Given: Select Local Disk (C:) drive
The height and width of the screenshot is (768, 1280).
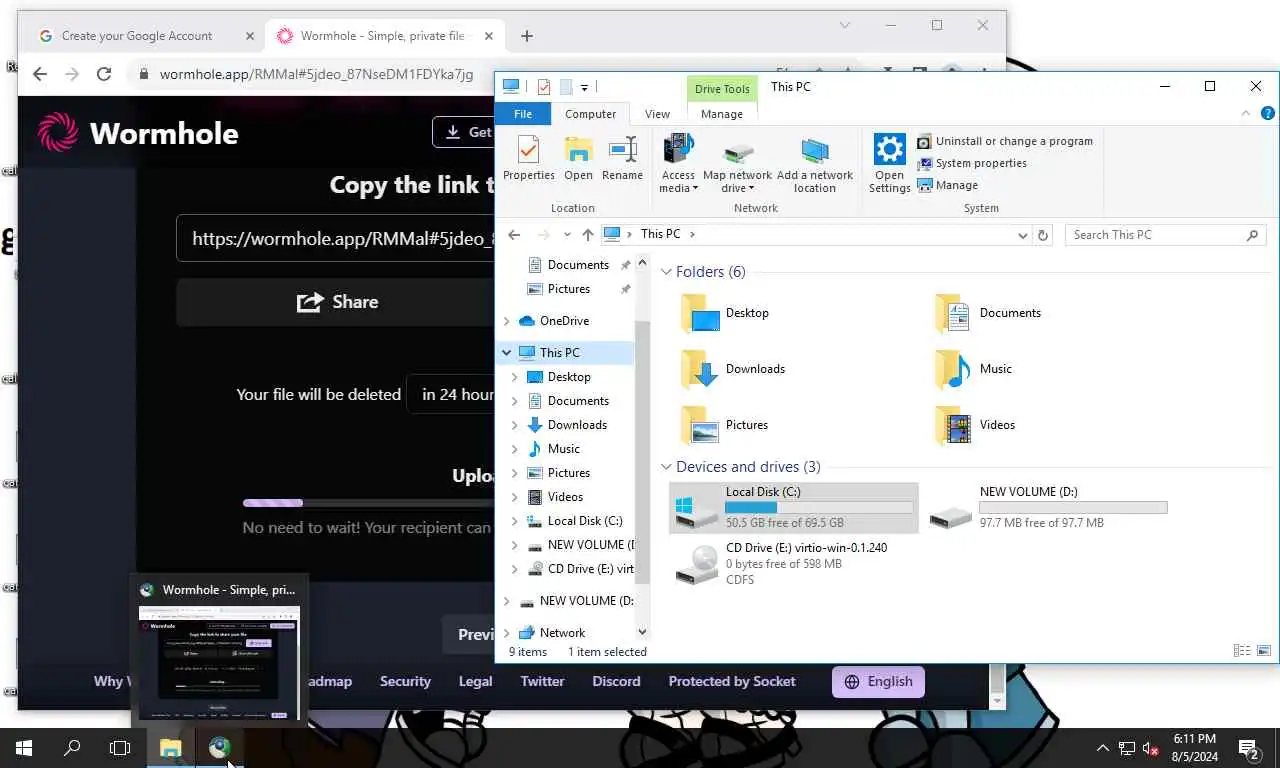Looking at the screenshot, I should [793, 507].
